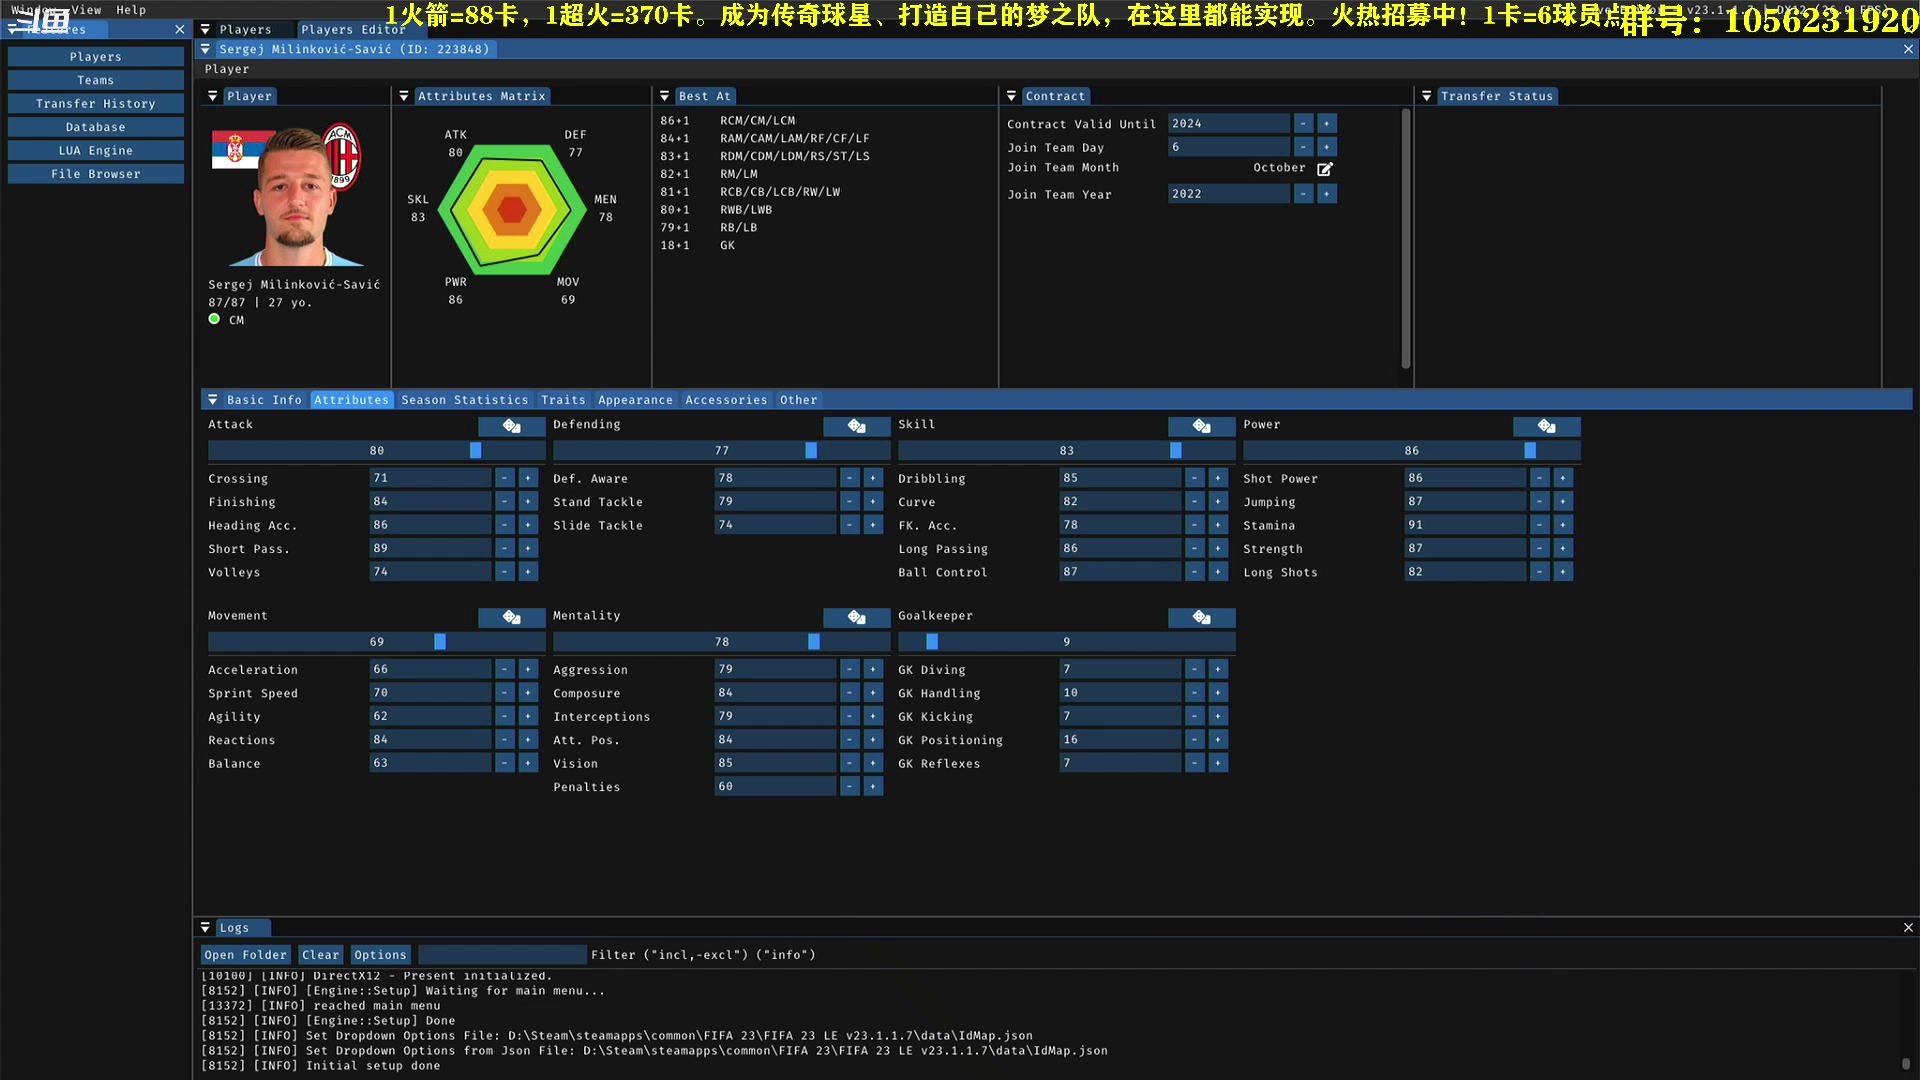Open Transfer History from sidebar
The image size is (1920, 1080).
(x=96, y=104)
